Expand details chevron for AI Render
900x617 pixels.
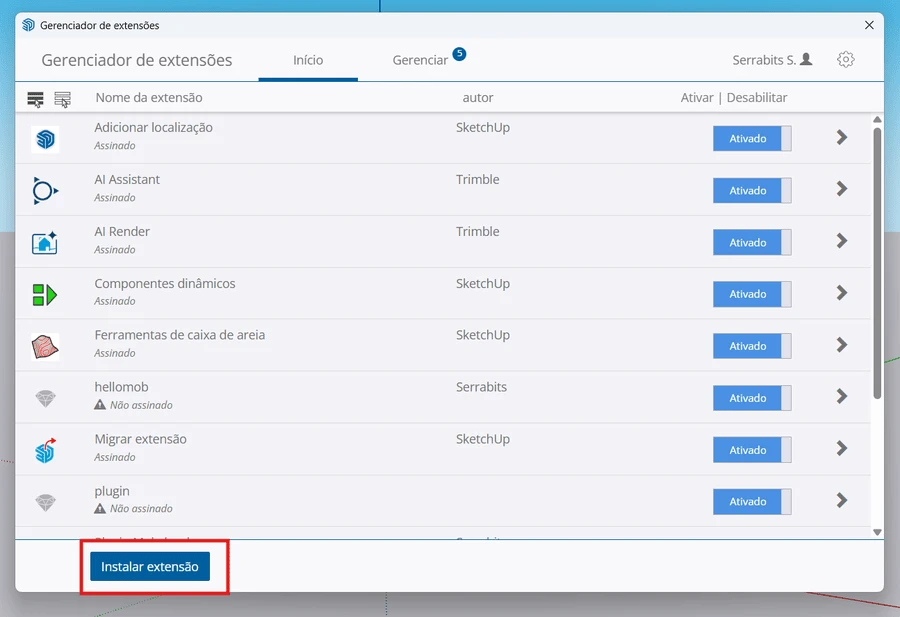(x=841, y=240)
